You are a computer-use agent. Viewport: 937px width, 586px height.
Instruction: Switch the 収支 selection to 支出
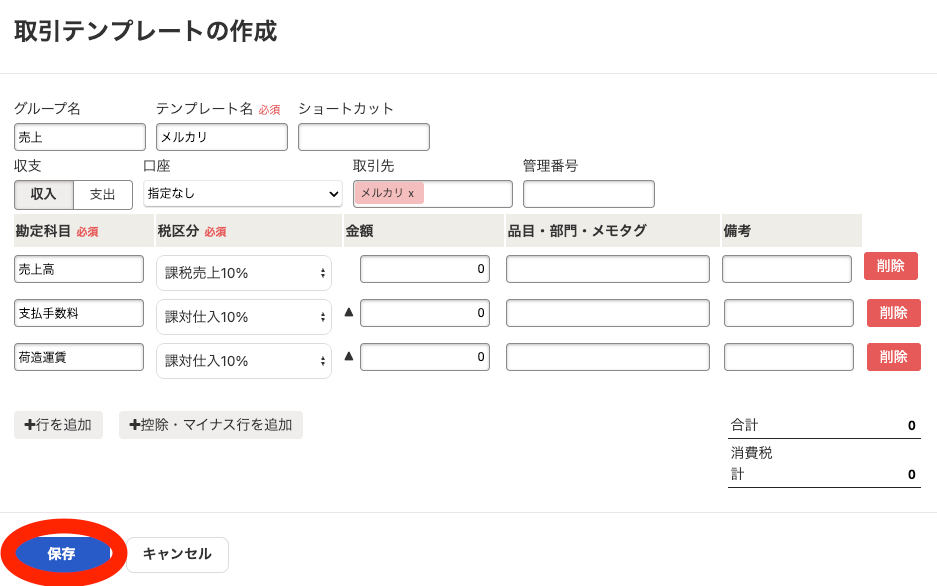104,194
